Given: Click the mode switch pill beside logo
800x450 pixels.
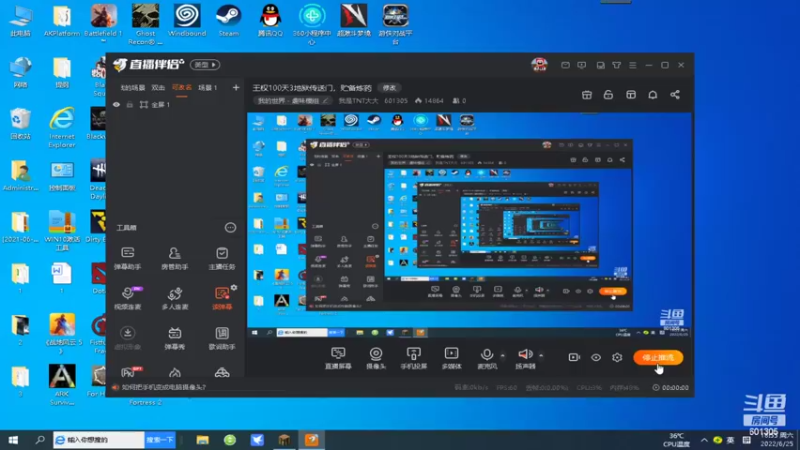Looking at the screenshot, I should click(x=205, y=65).
